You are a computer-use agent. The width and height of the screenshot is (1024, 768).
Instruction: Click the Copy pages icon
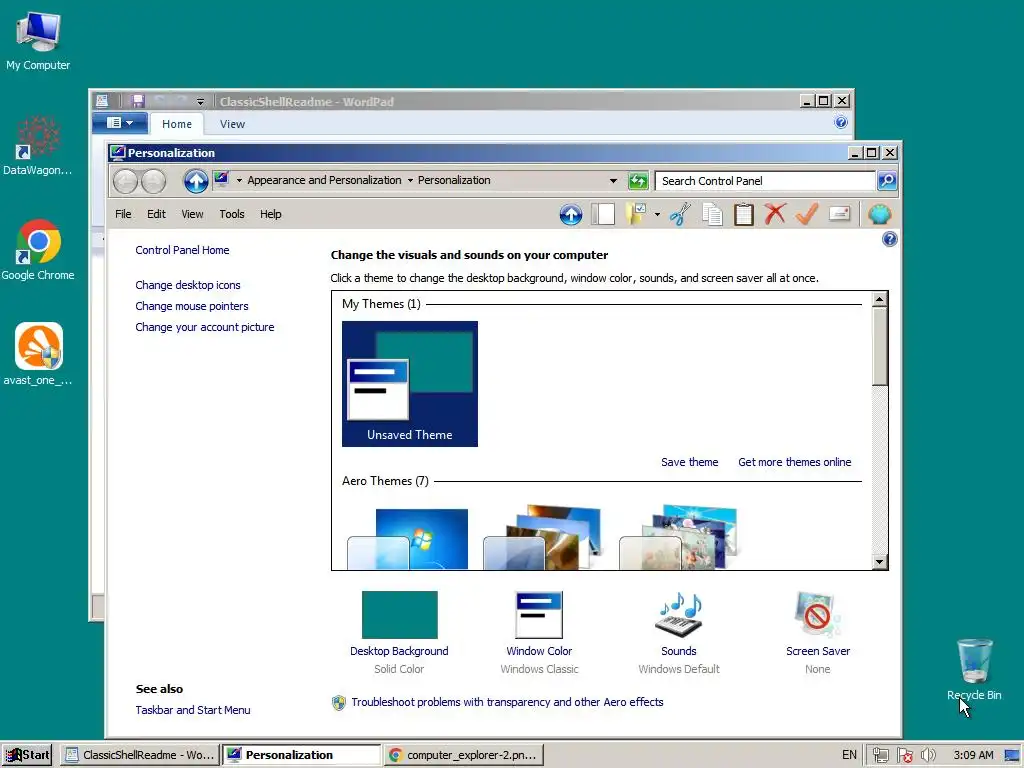coord(712,214)
